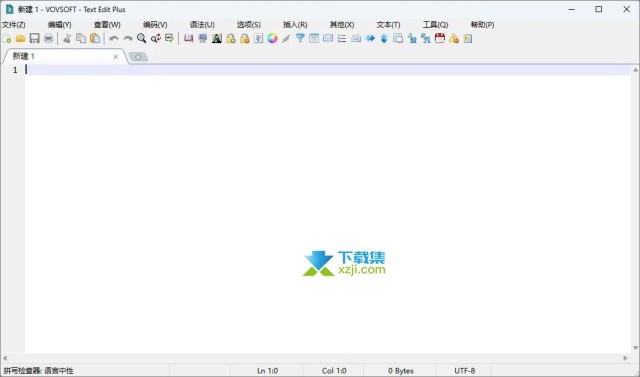Click the second blue sort icon beside the calendar
This screenshot has width=640, height=377.
[426, 39]
